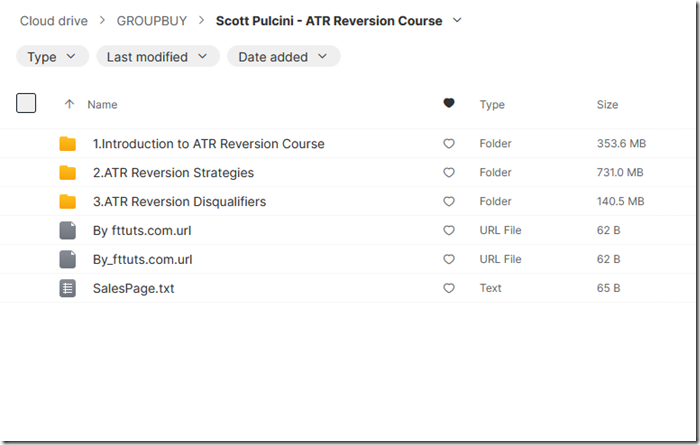This screenshot has height=445, width=700.
Task: Toggle heart on By_fttuts.com.url row
Action: 449,259
